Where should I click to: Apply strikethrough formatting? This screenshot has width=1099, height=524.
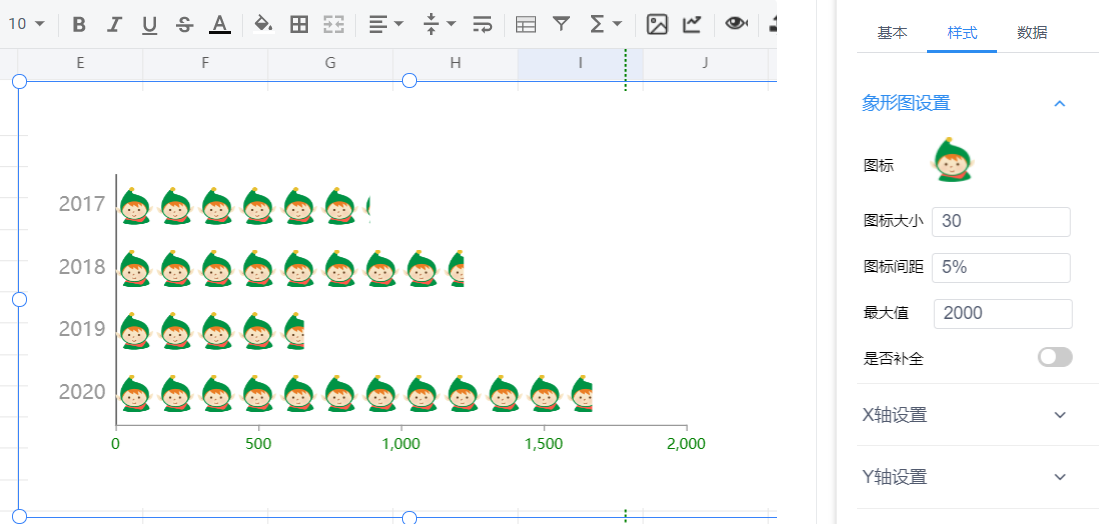click(184, 25)
